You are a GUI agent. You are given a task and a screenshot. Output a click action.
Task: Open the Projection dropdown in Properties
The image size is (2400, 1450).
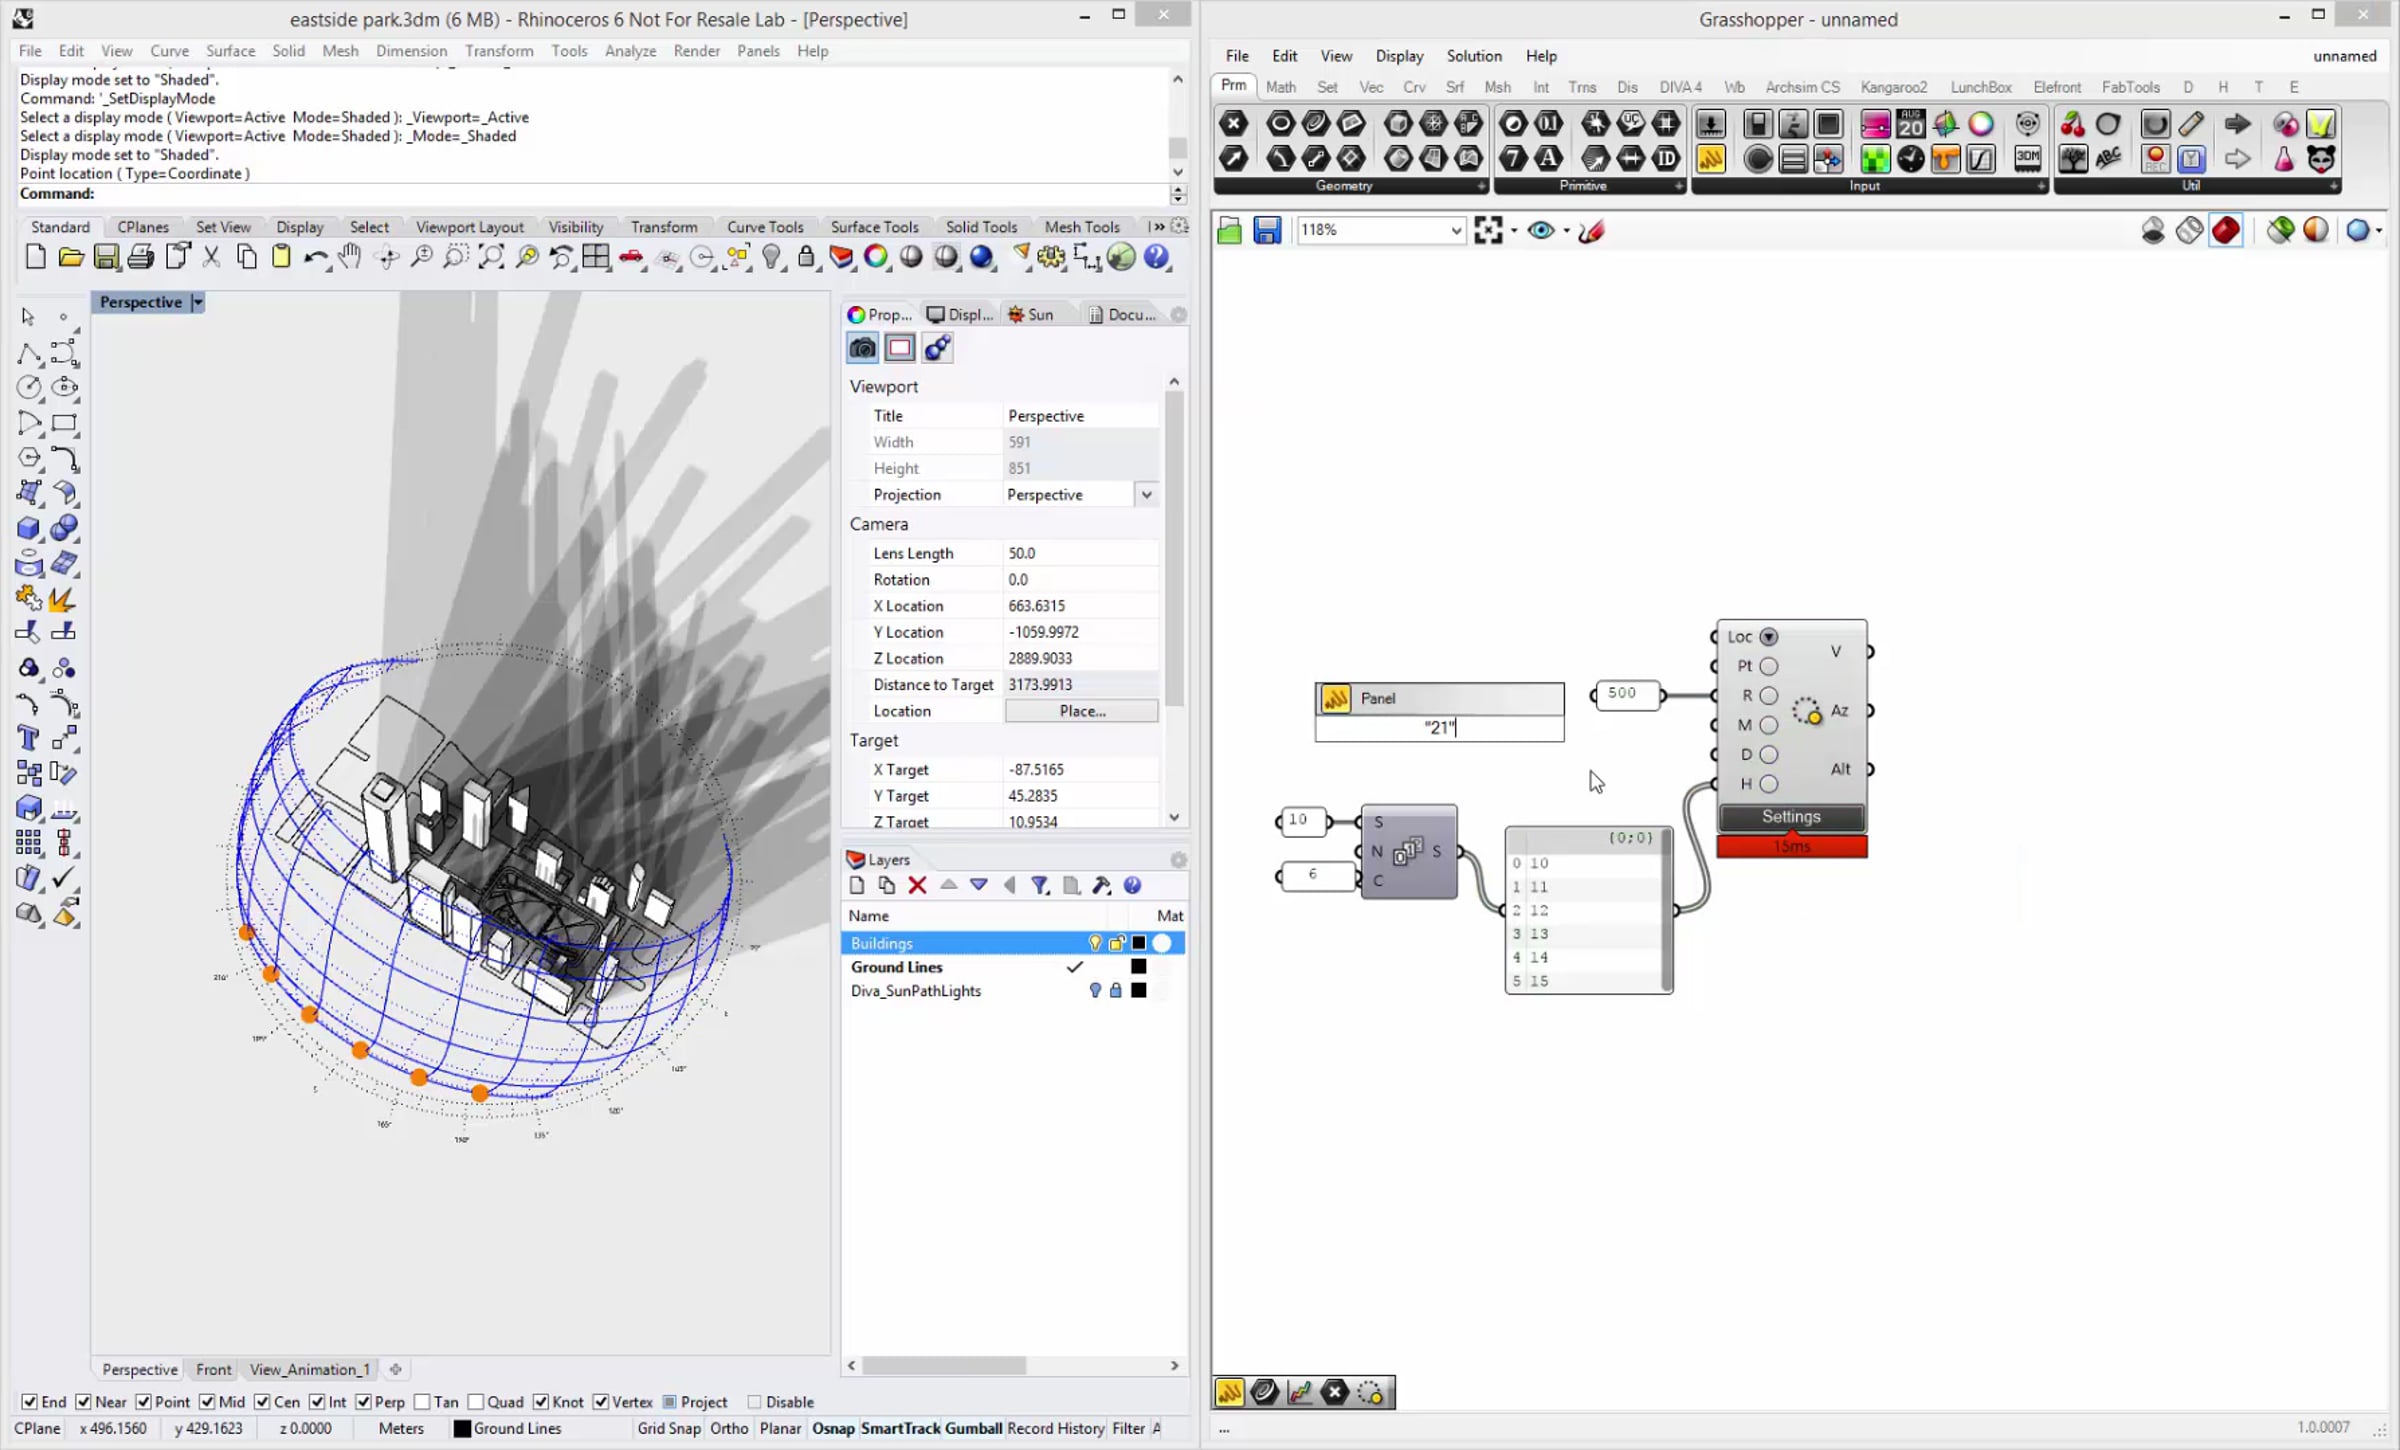click(1147, 494)
